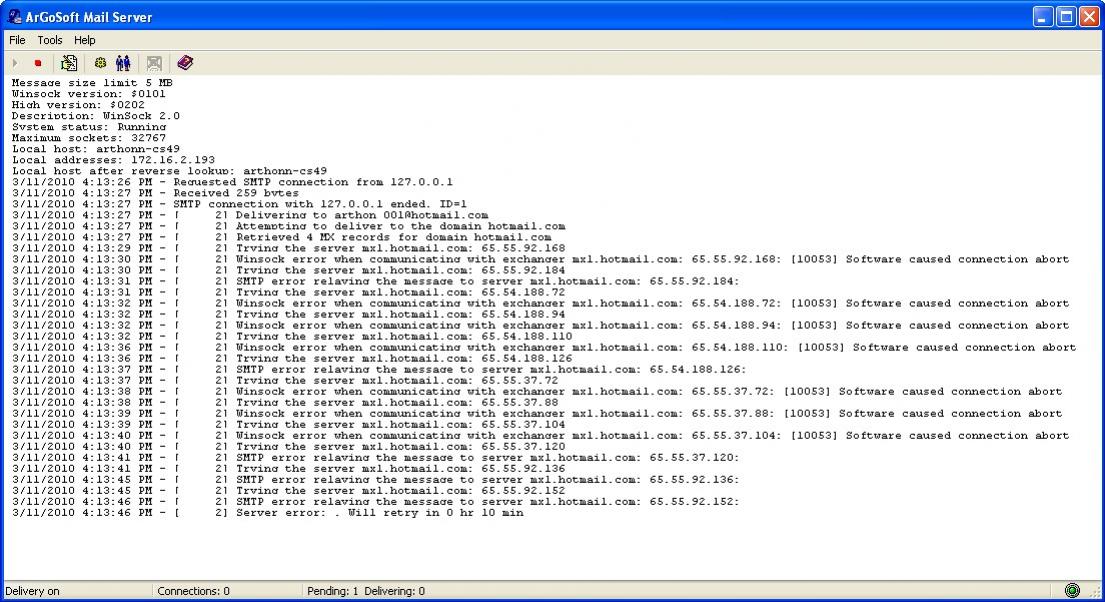Click the Winsock error line for 65.55.37.88
The width and height of the screenshot is (1105, 602).
coord(537,414)
